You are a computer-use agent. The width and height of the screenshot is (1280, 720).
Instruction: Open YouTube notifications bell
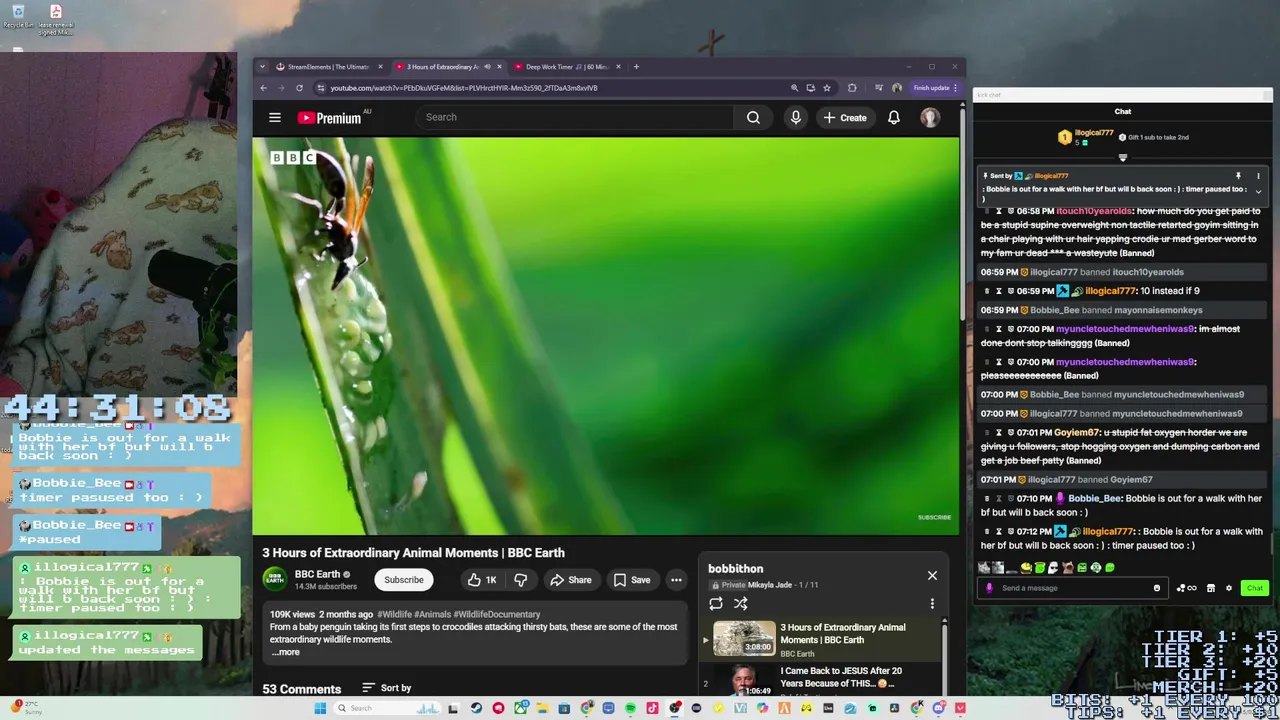pyautogui.click(x=894, y=117)
